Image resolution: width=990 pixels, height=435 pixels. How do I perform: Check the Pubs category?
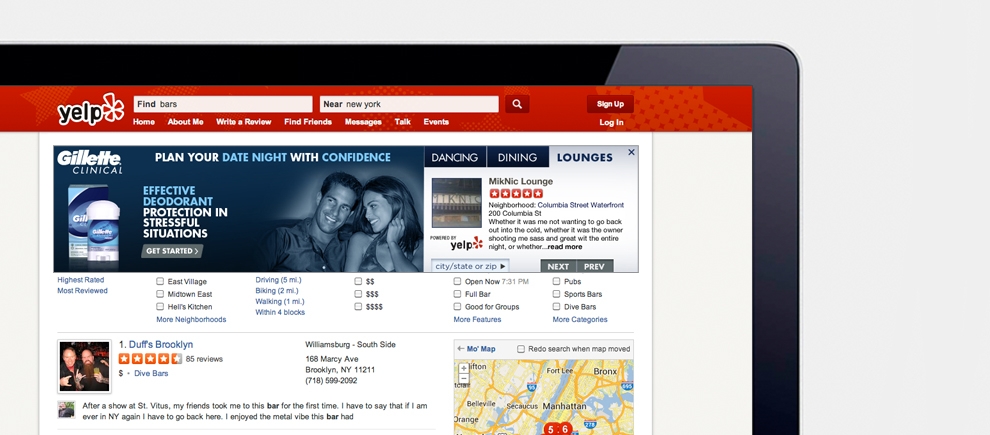556,282
